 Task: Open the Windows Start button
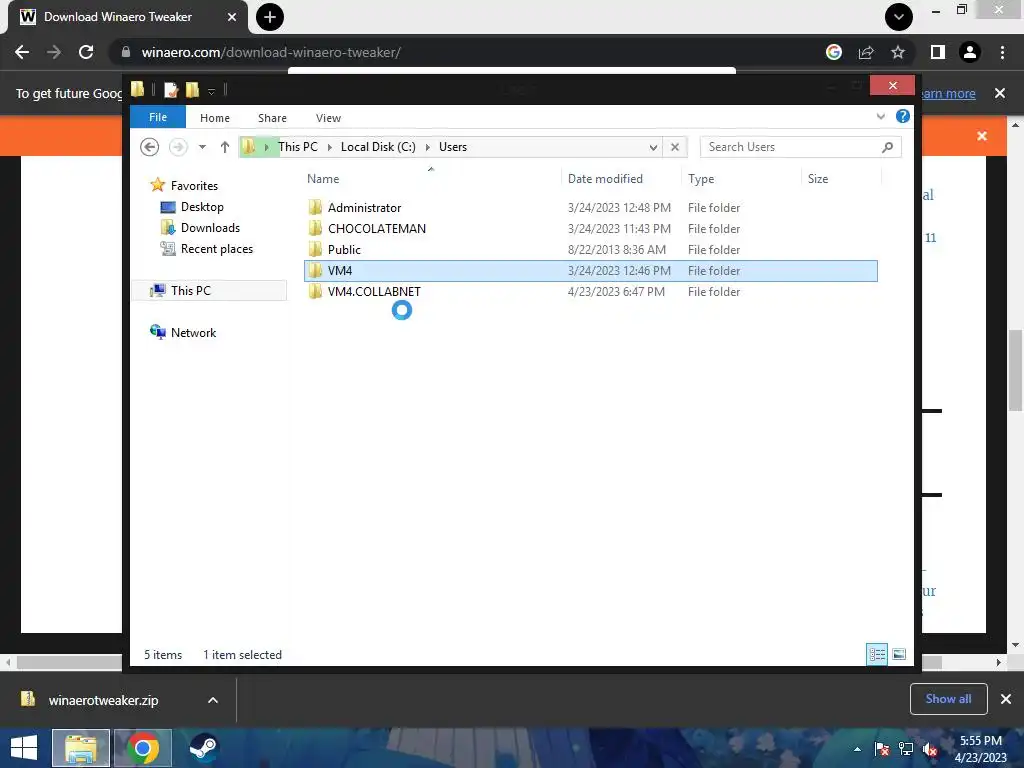coord(24,748)
